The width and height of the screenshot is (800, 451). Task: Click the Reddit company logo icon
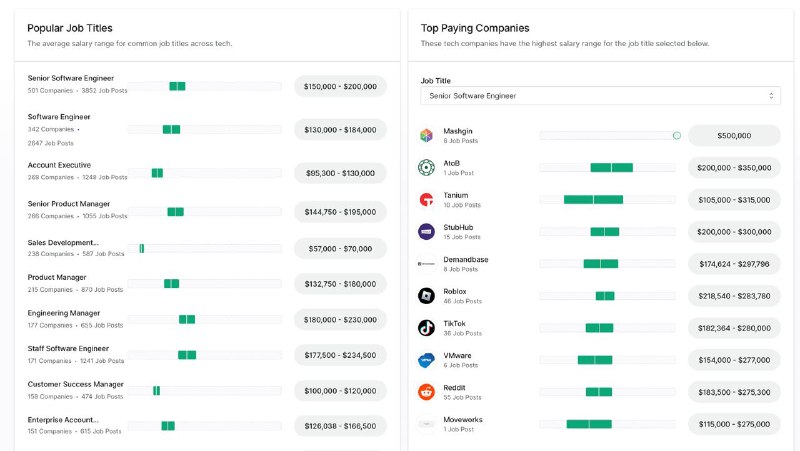(425, 391)
